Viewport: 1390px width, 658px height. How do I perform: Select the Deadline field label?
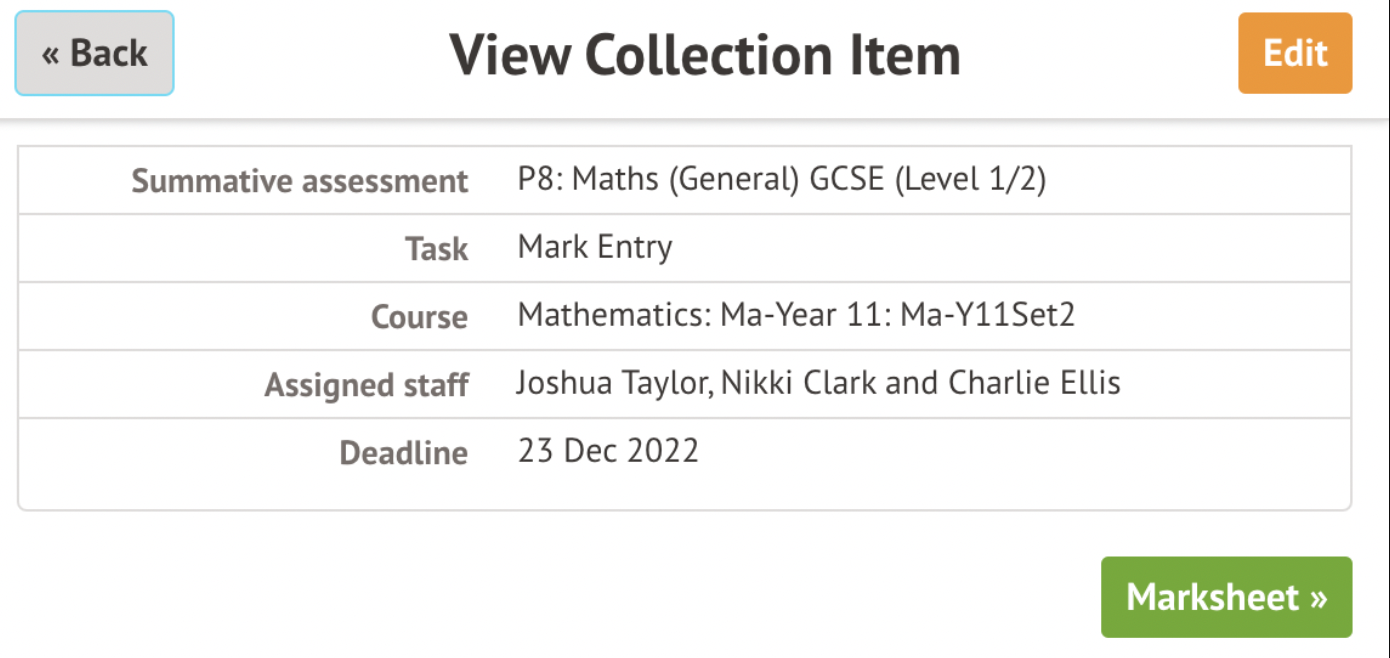[x=403, y=453]
